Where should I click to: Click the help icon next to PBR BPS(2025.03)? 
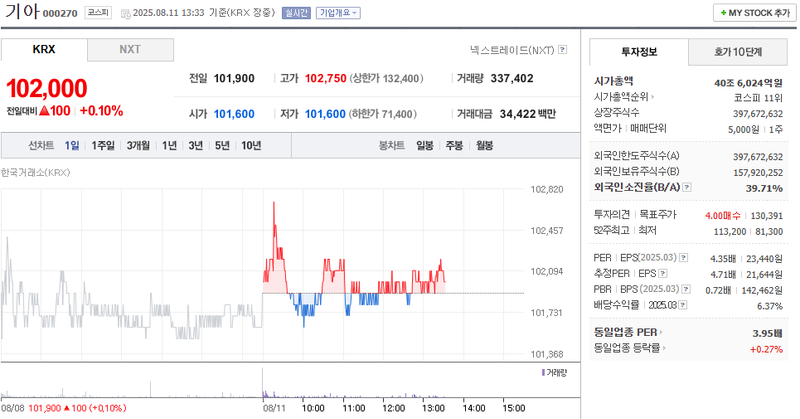tap(686, 289)
